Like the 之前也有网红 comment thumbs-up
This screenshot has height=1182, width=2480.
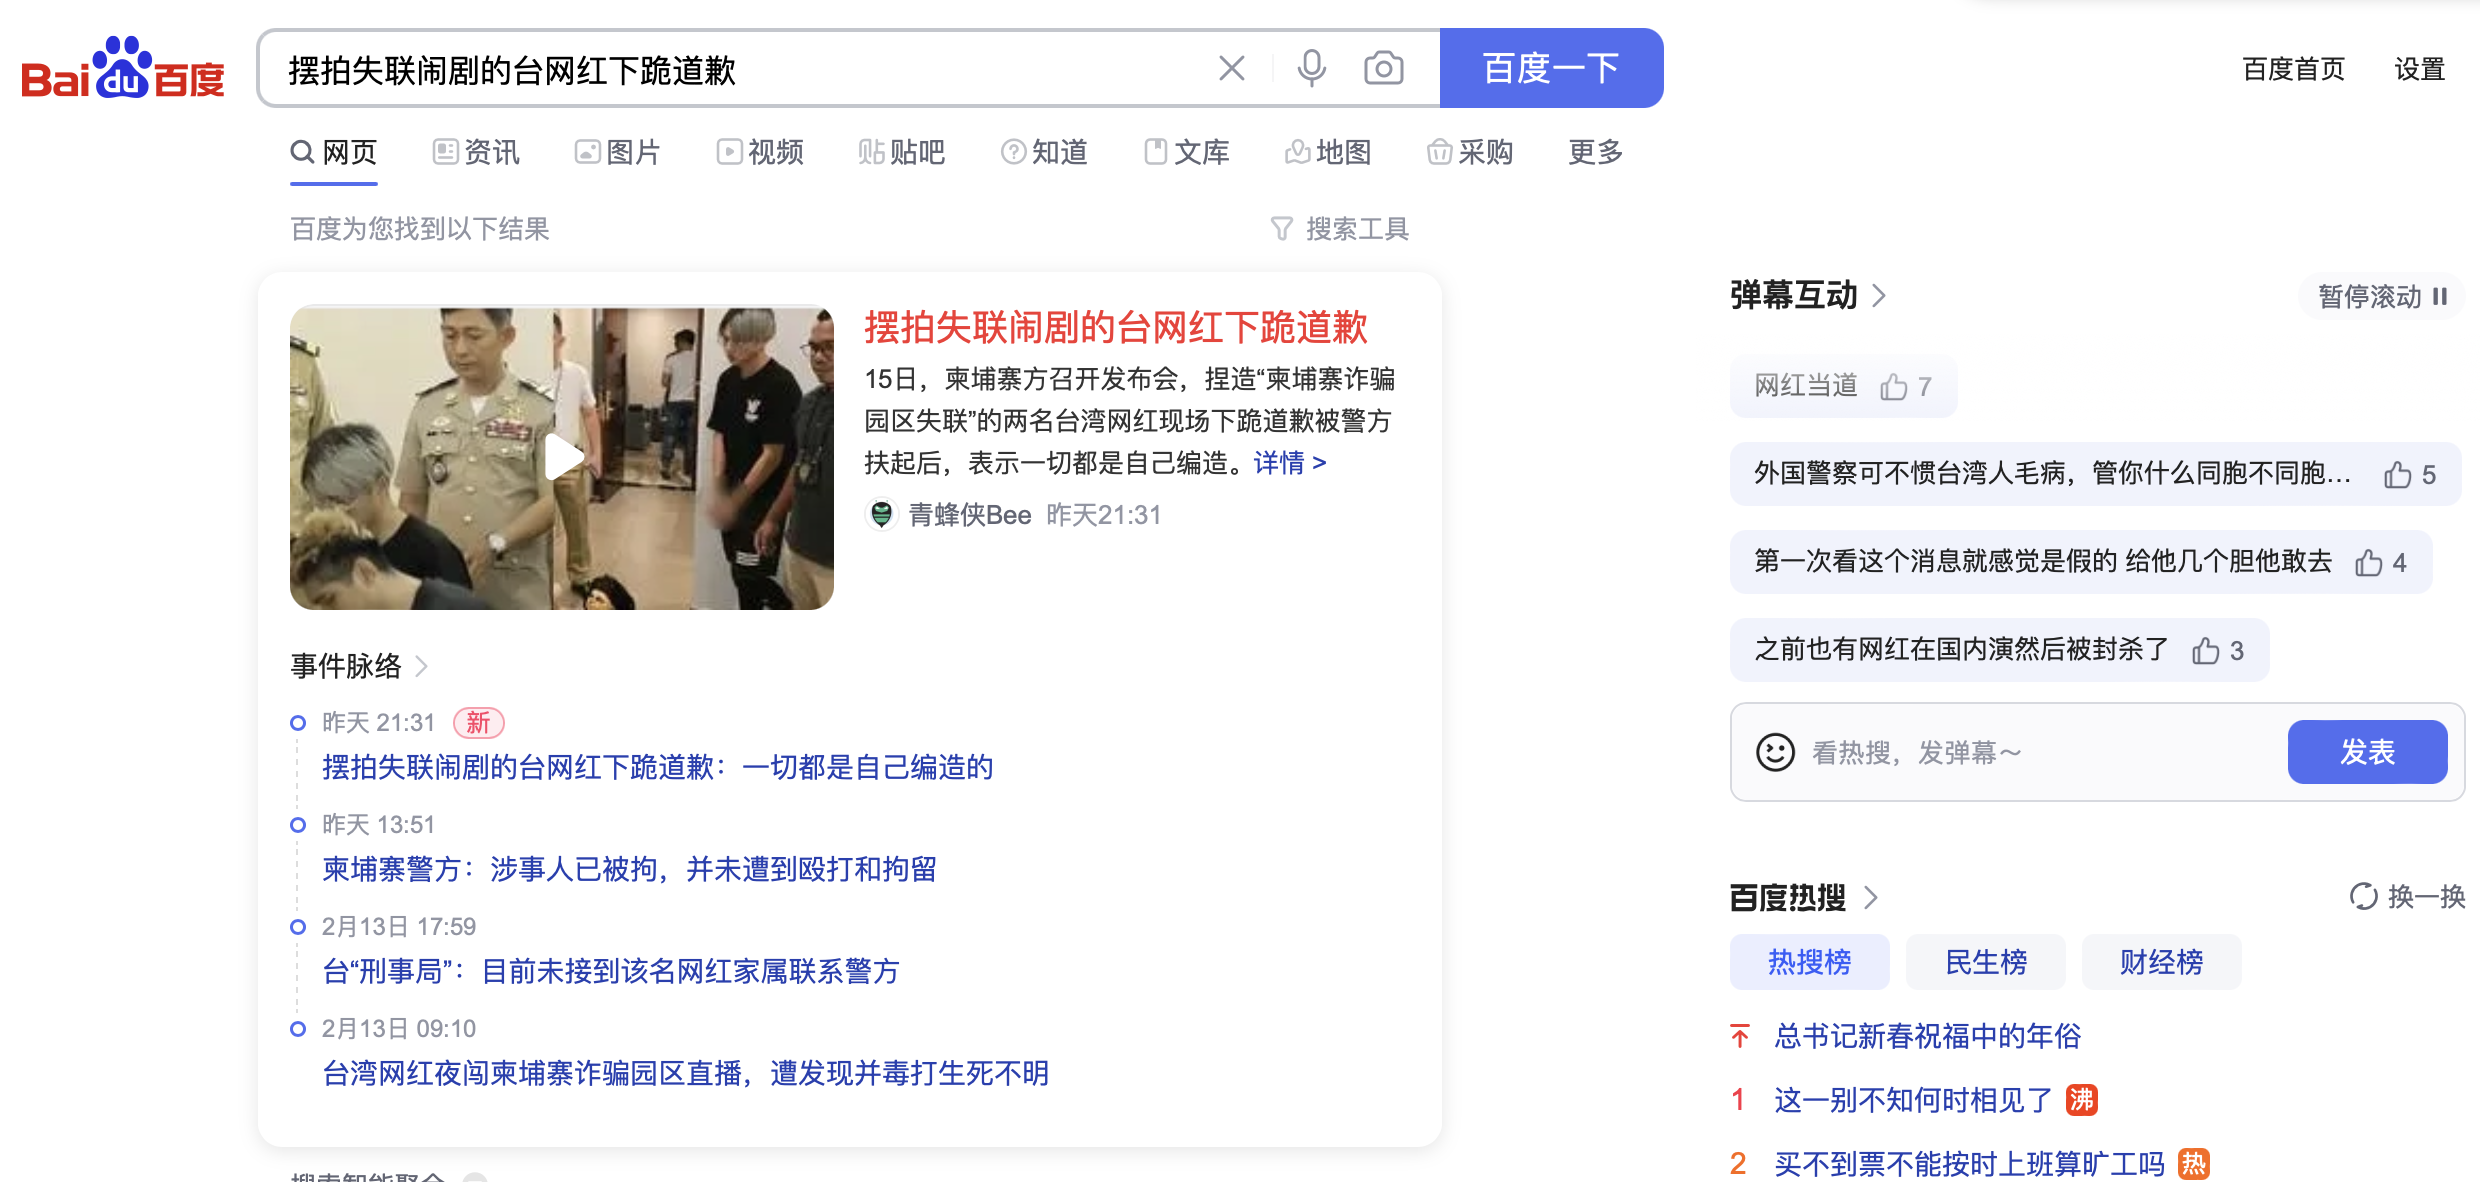click(x=2205, y=651)
